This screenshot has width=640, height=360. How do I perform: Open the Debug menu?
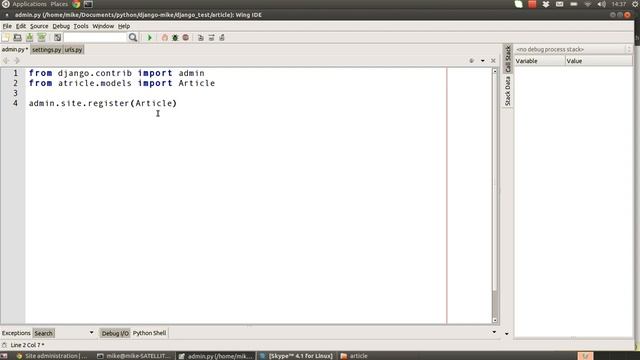[61, 26]
